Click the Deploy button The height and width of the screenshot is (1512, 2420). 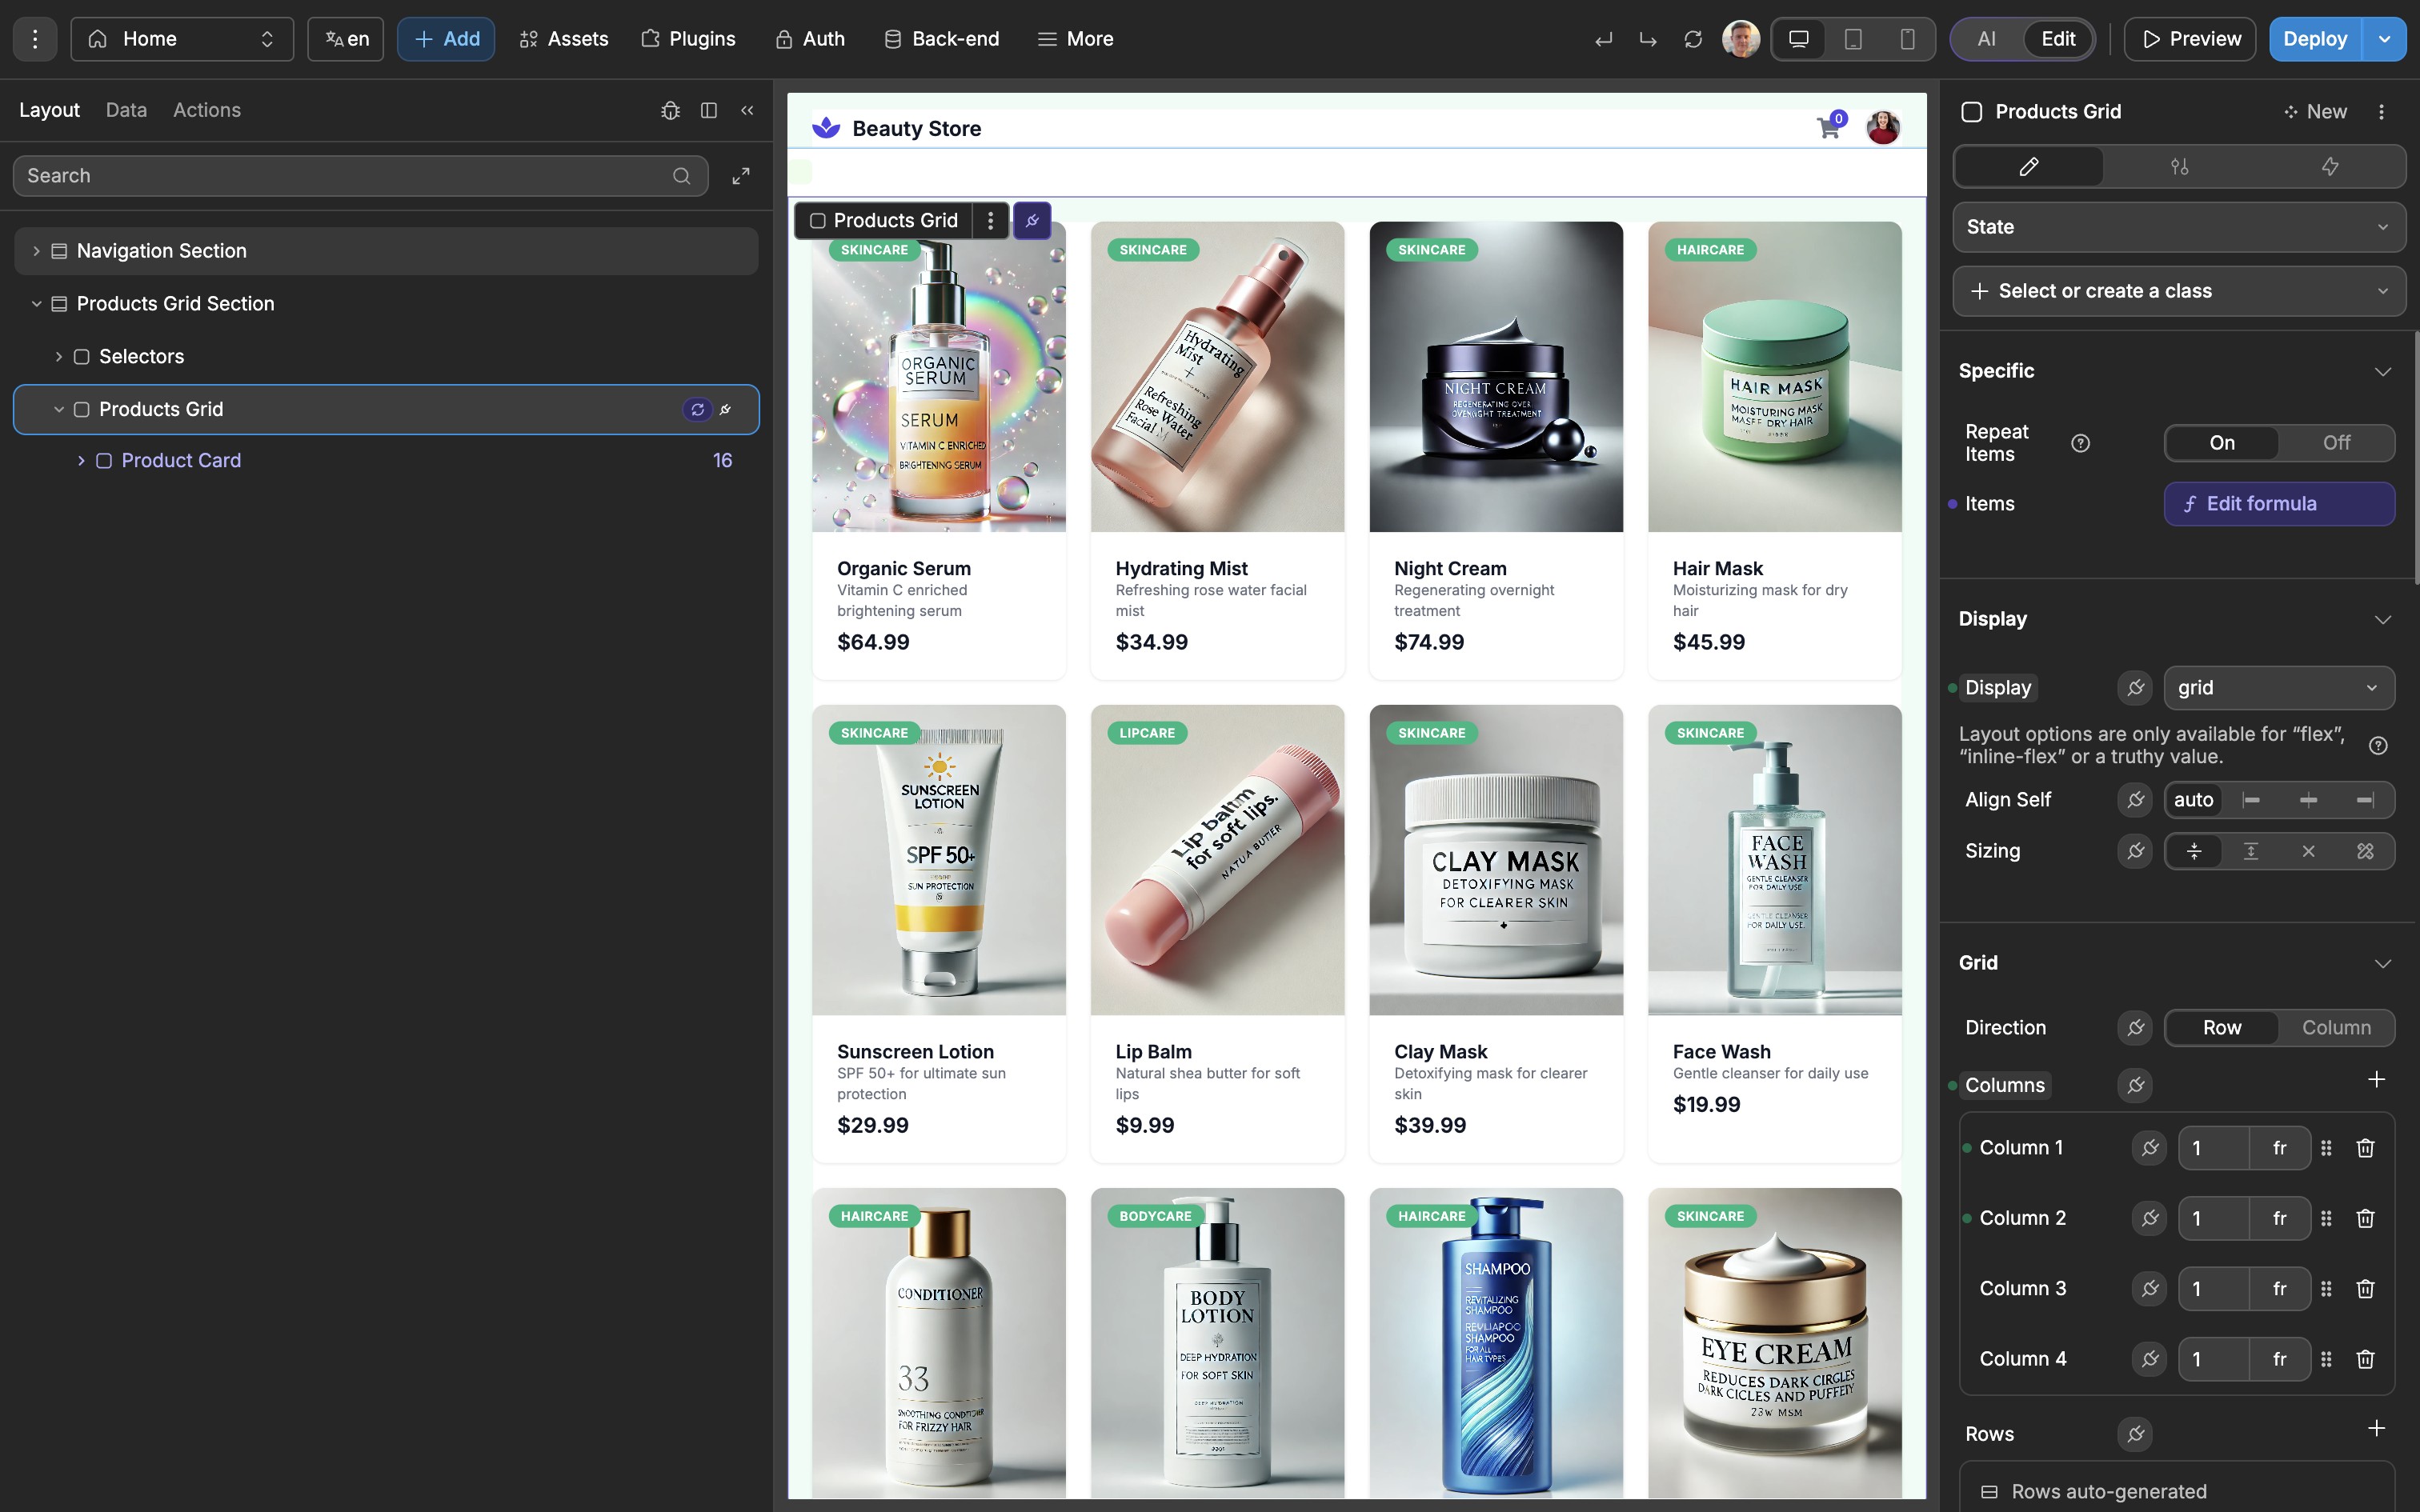pyautogui.click(x=2315, y=39)
